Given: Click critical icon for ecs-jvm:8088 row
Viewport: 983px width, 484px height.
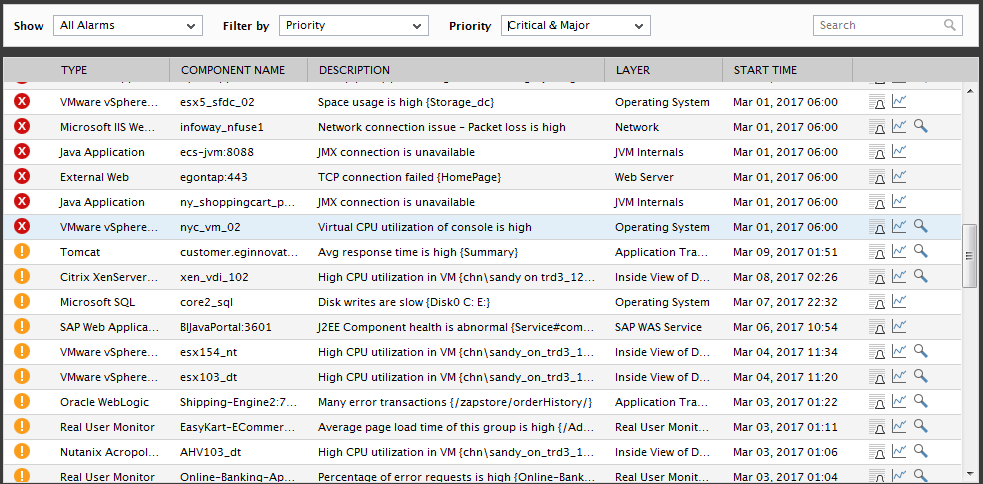Looking at the screenshot, I should [22, 152].
